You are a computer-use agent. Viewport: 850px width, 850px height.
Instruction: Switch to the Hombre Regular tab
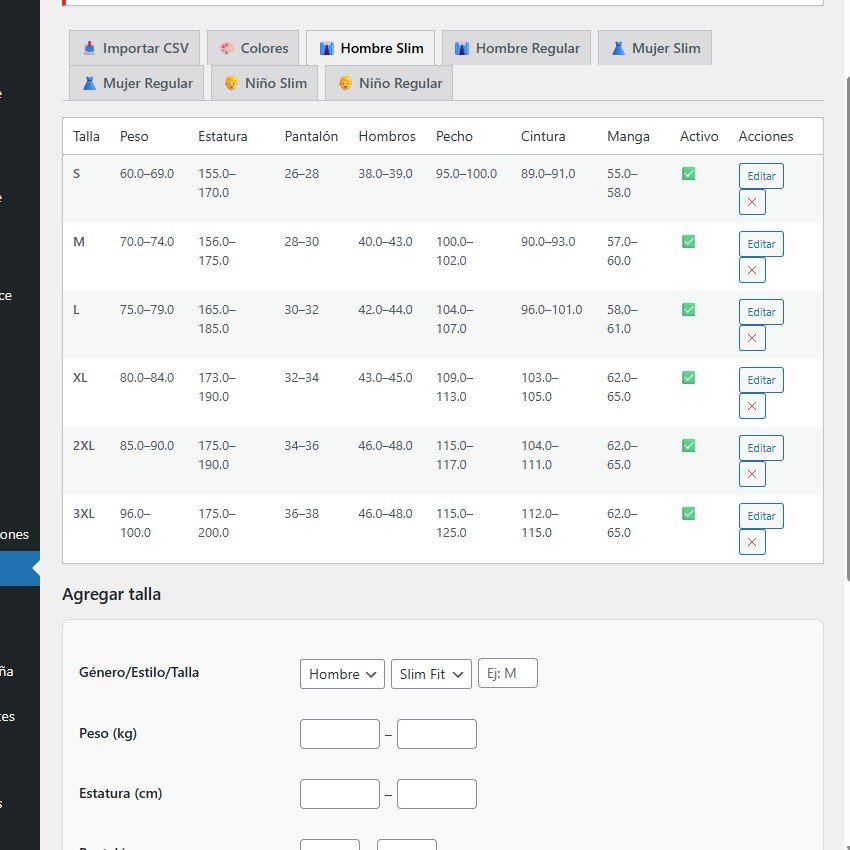(517, 48)
